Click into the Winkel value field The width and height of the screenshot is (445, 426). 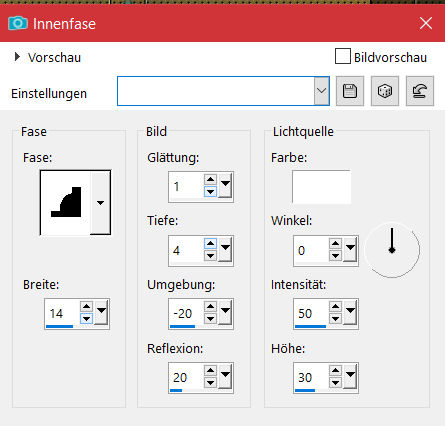[x=311, y=250]
